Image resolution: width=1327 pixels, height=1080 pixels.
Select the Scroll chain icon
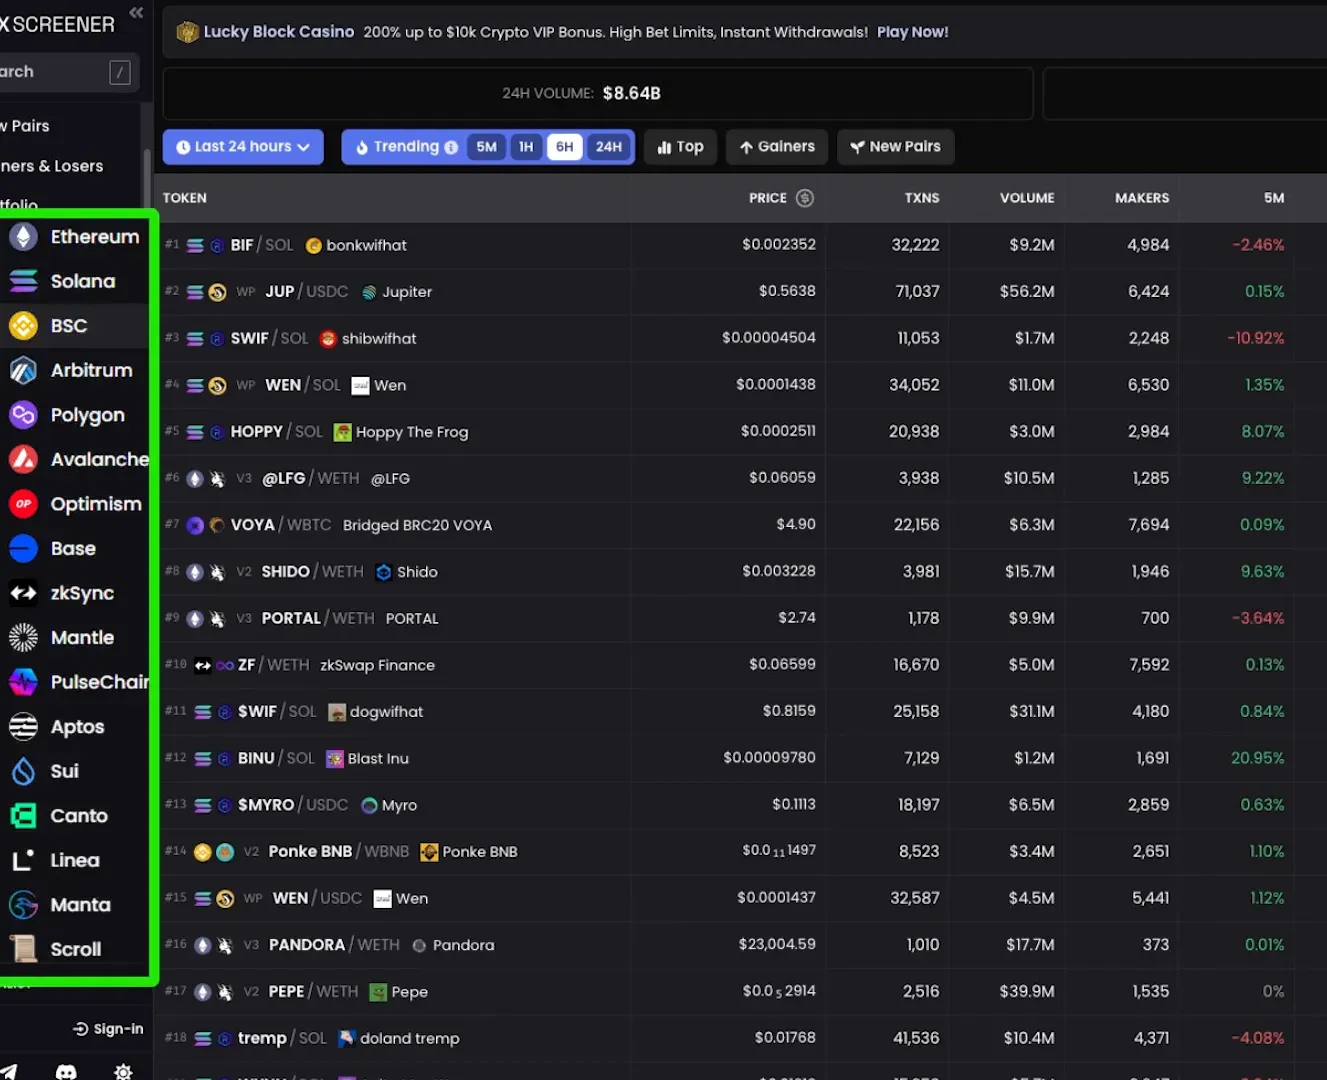[23, 949]
